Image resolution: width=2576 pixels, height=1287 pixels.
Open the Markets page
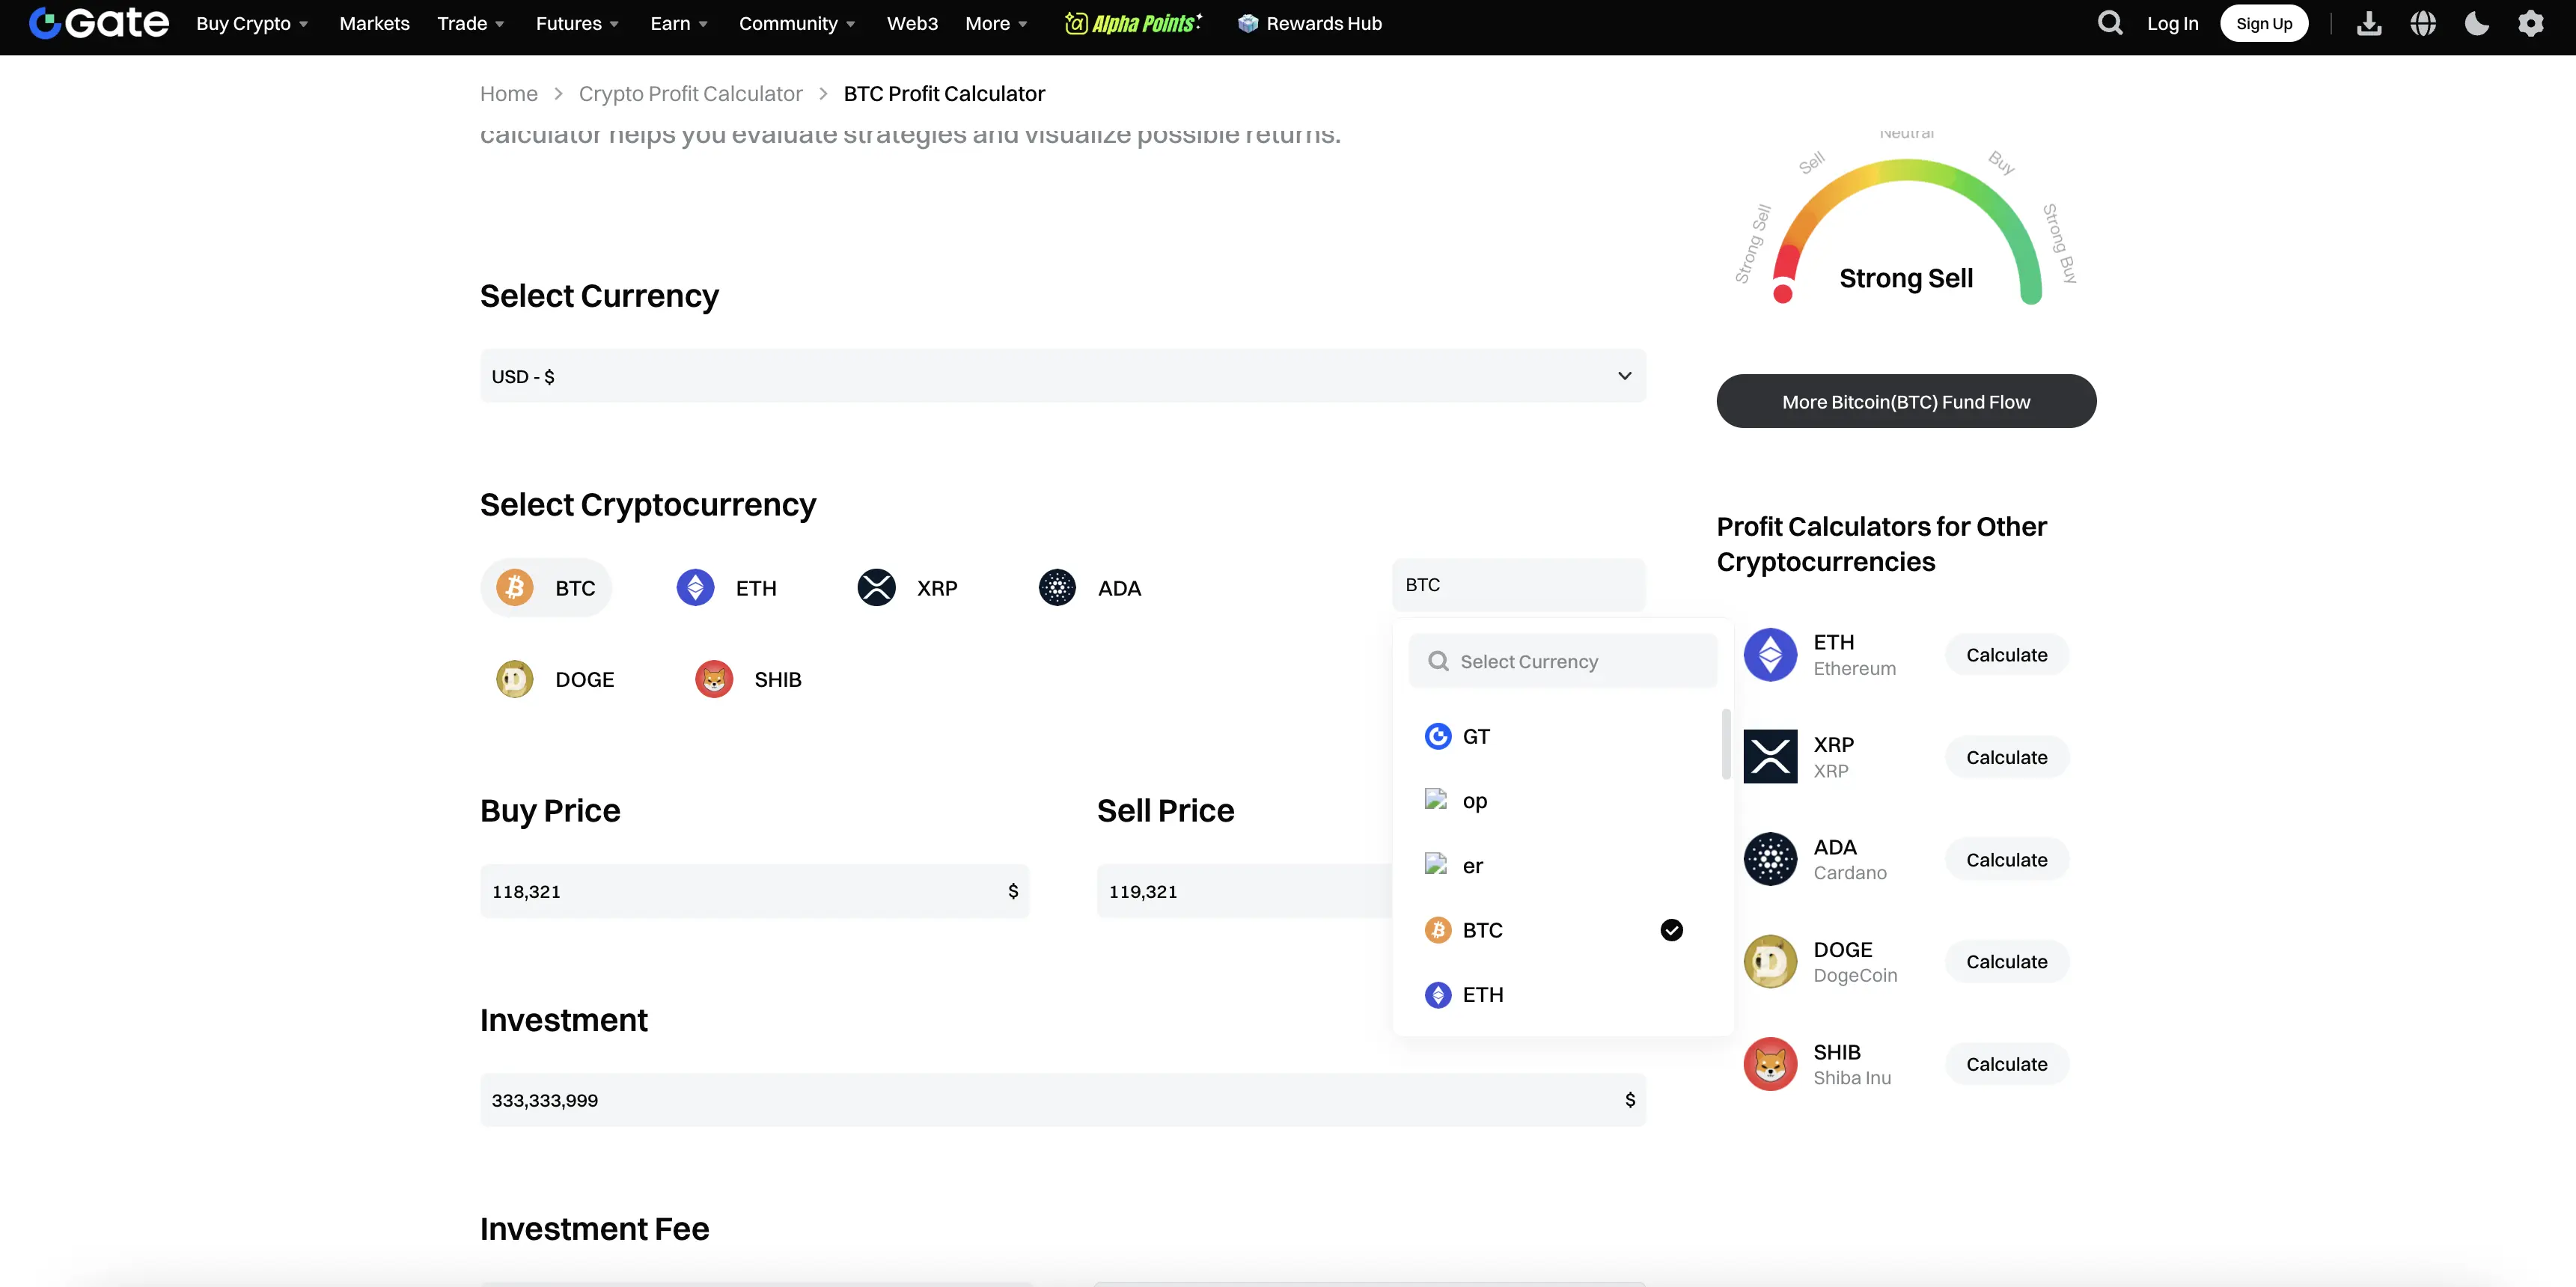374,23
